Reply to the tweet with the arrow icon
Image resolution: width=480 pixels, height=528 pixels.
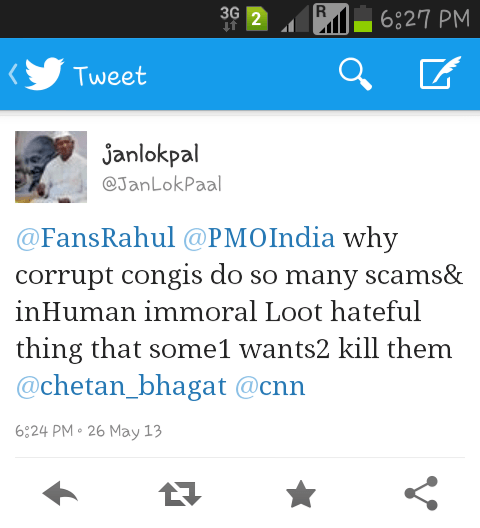(x=60, y=493)
